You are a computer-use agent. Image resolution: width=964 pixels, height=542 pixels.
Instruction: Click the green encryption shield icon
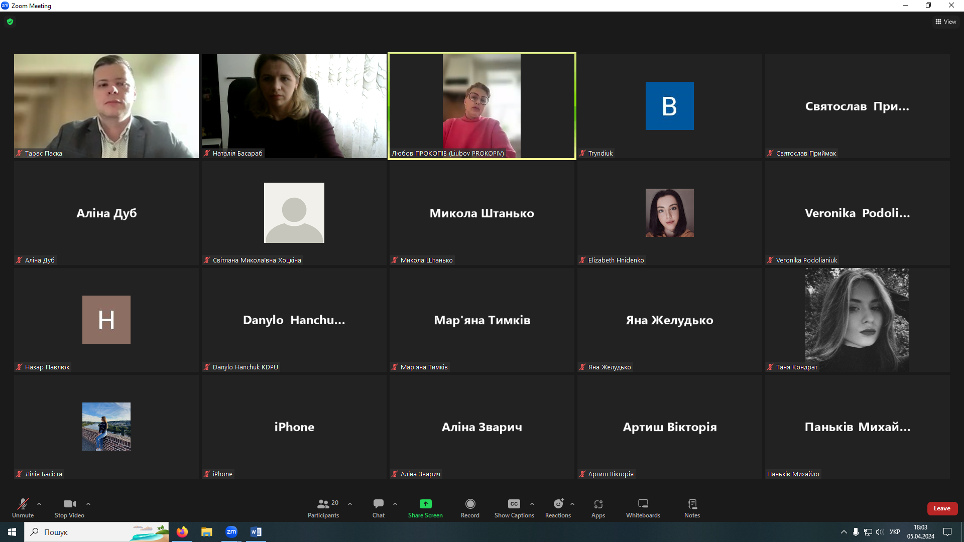click(x=10, y=21)
